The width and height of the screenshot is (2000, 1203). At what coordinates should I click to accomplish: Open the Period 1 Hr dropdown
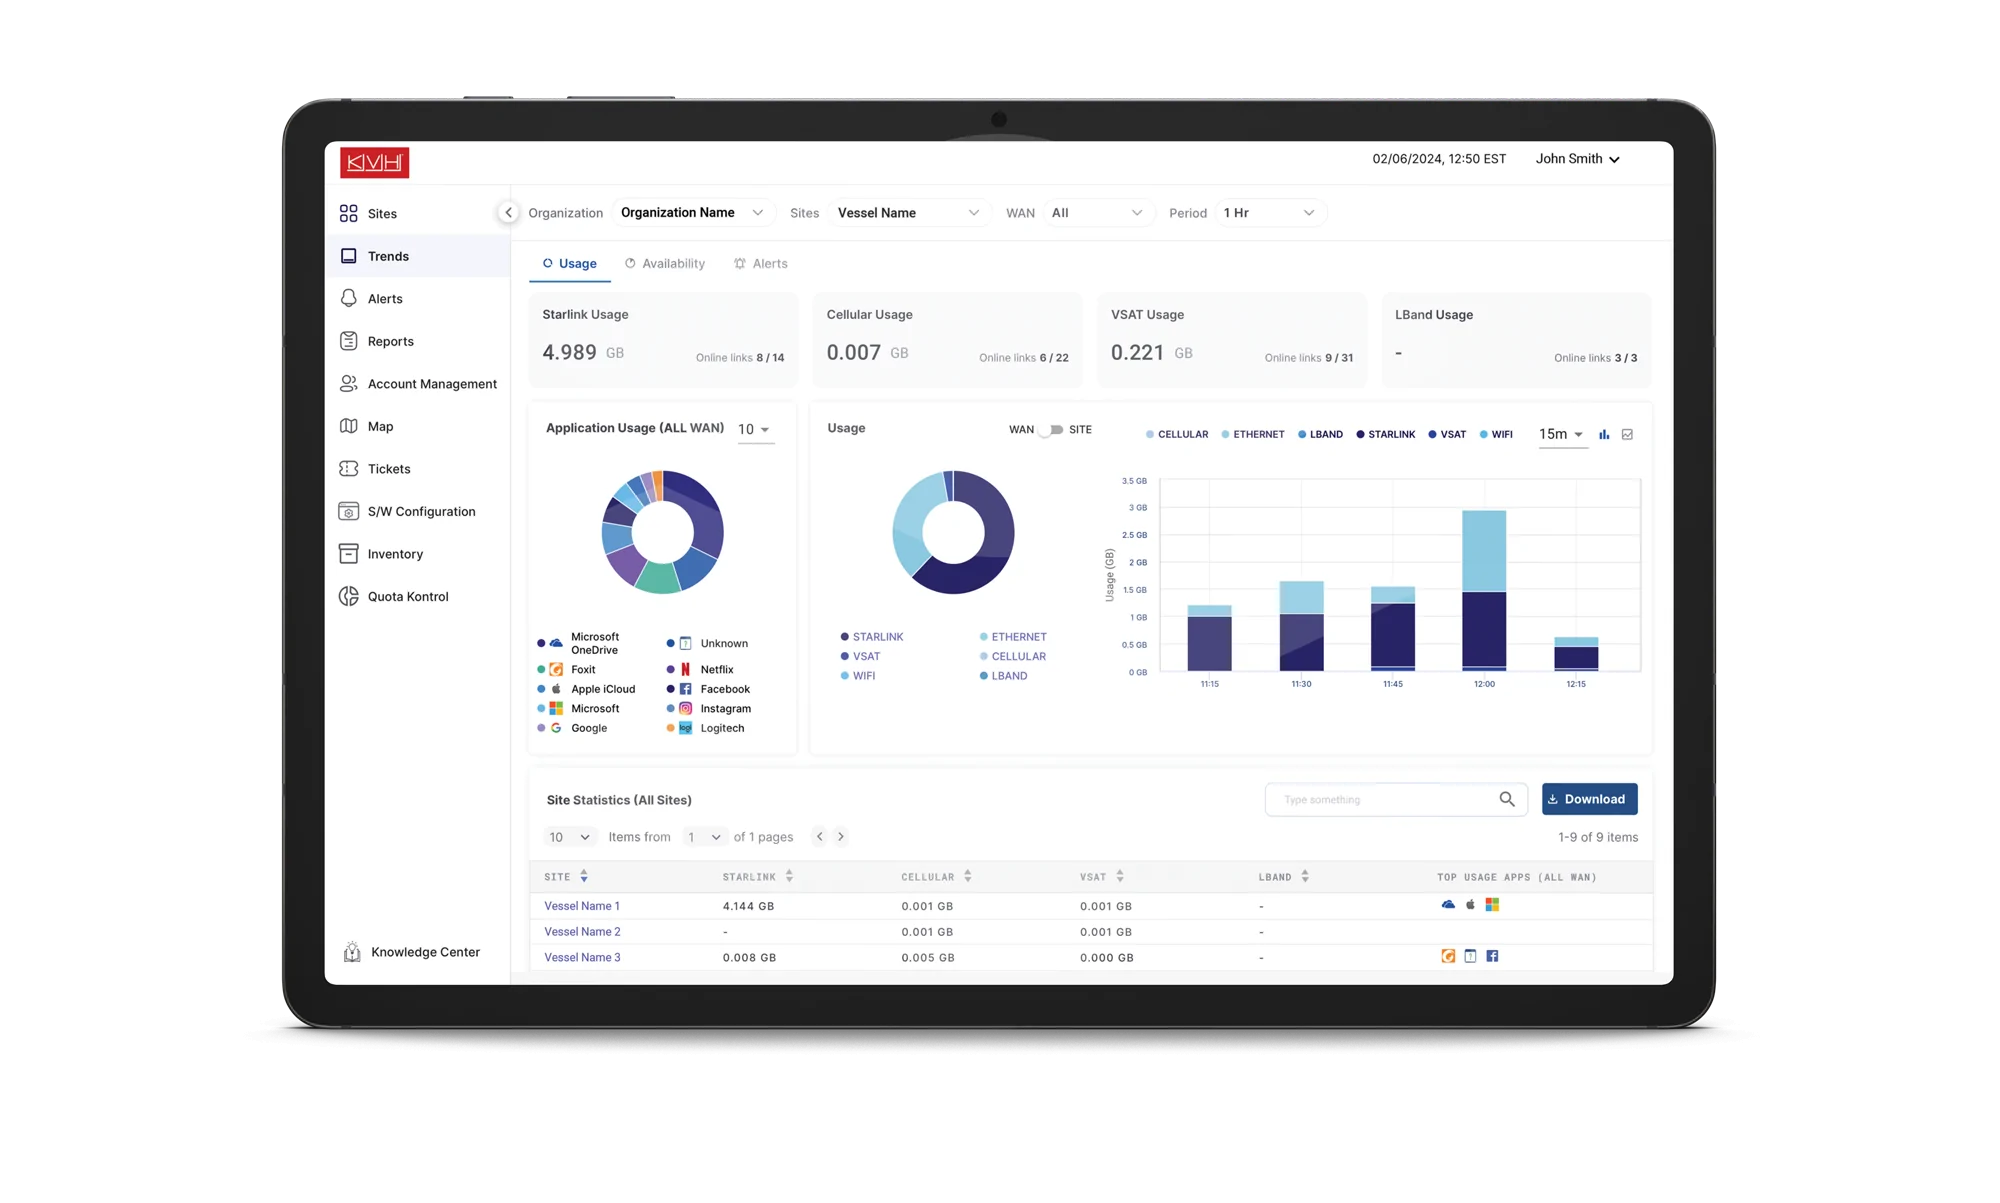point(1268,213)
